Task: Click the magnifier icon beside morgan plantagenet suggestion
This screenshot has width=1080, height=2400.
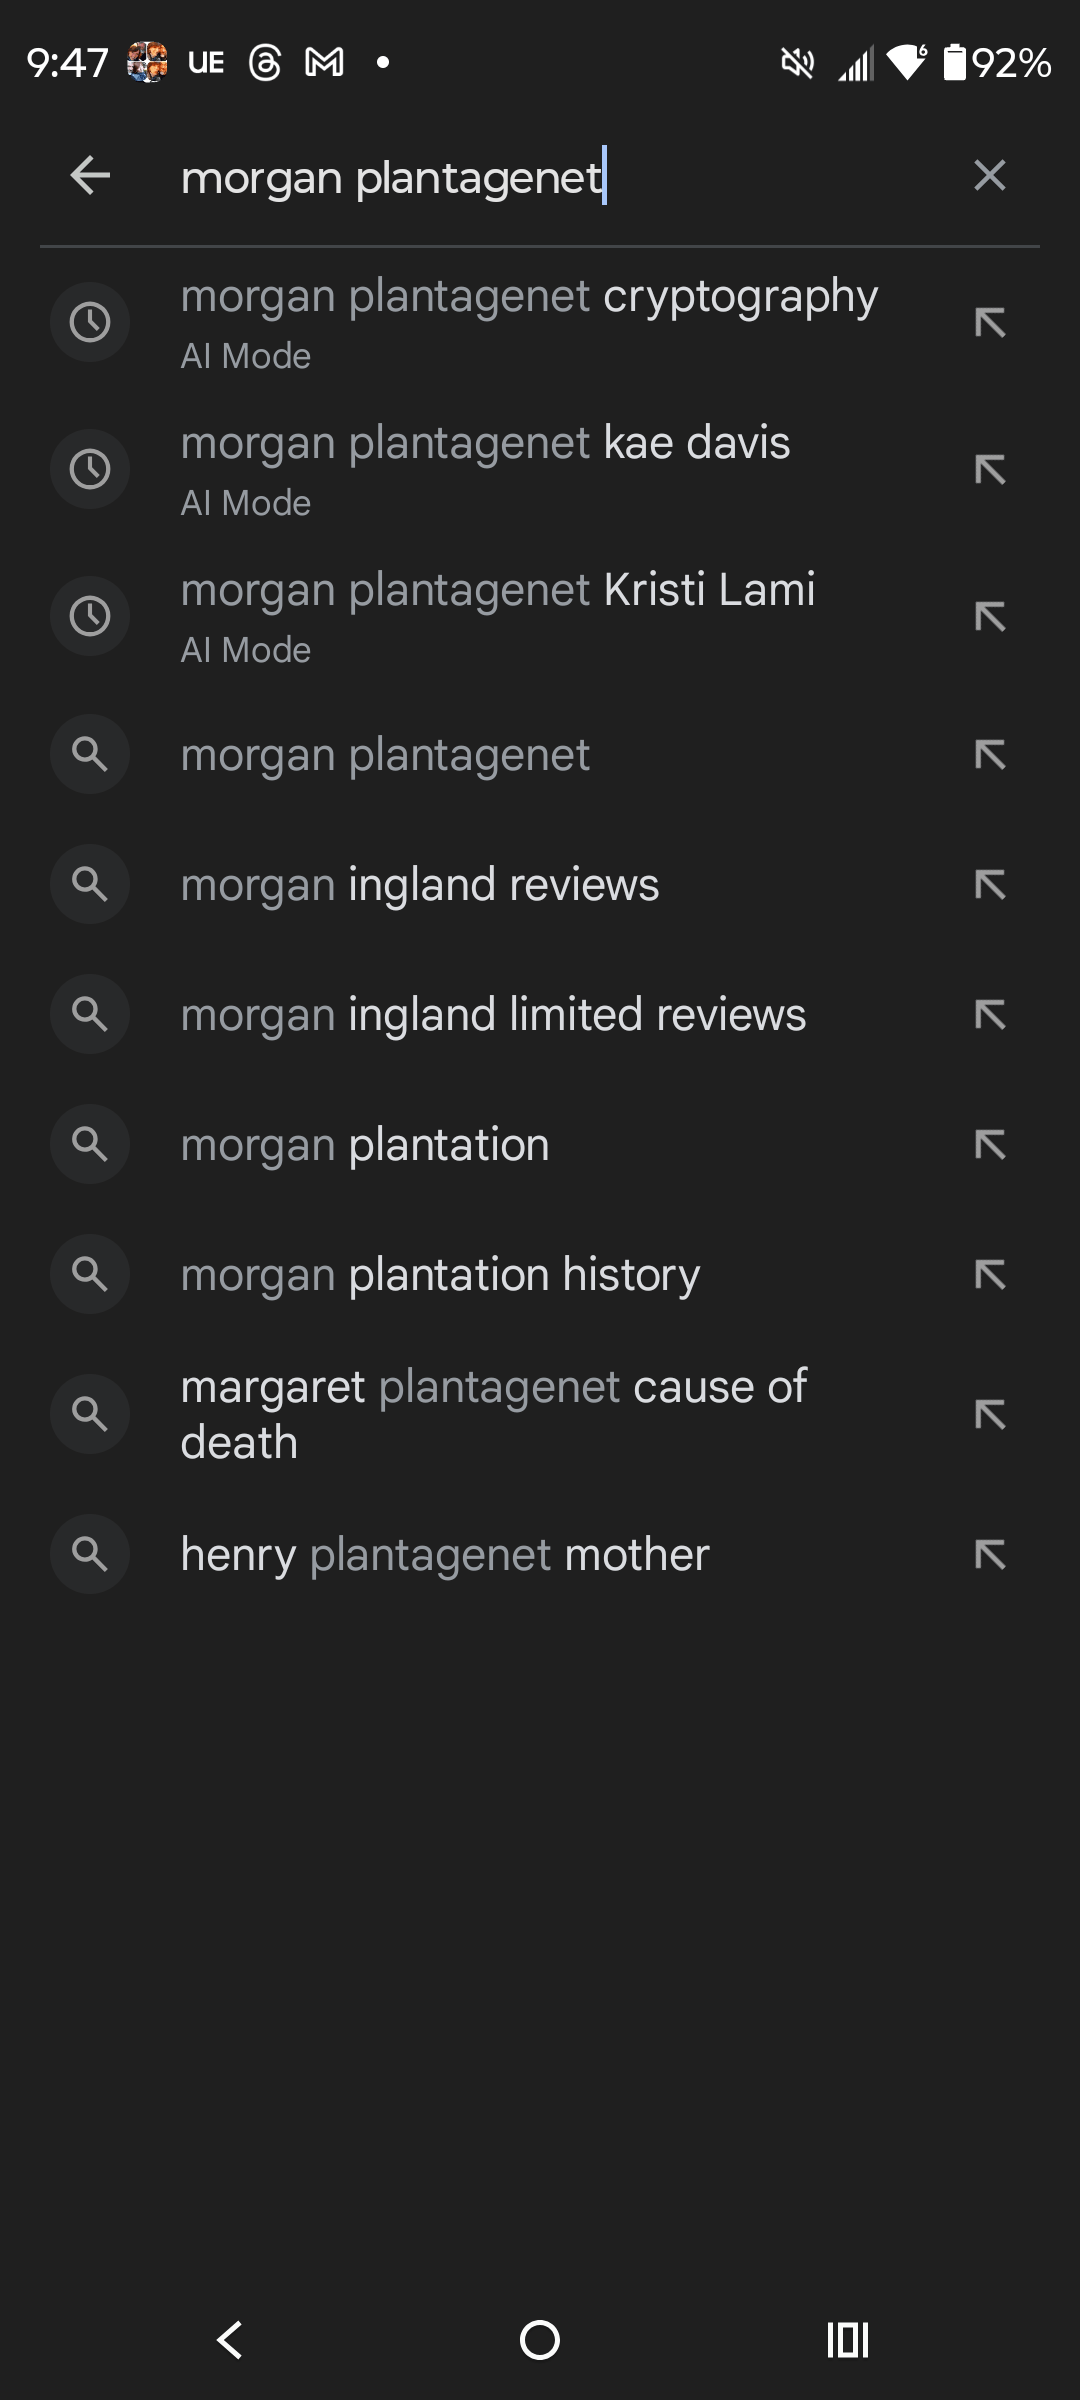Action: coord(89,755)
